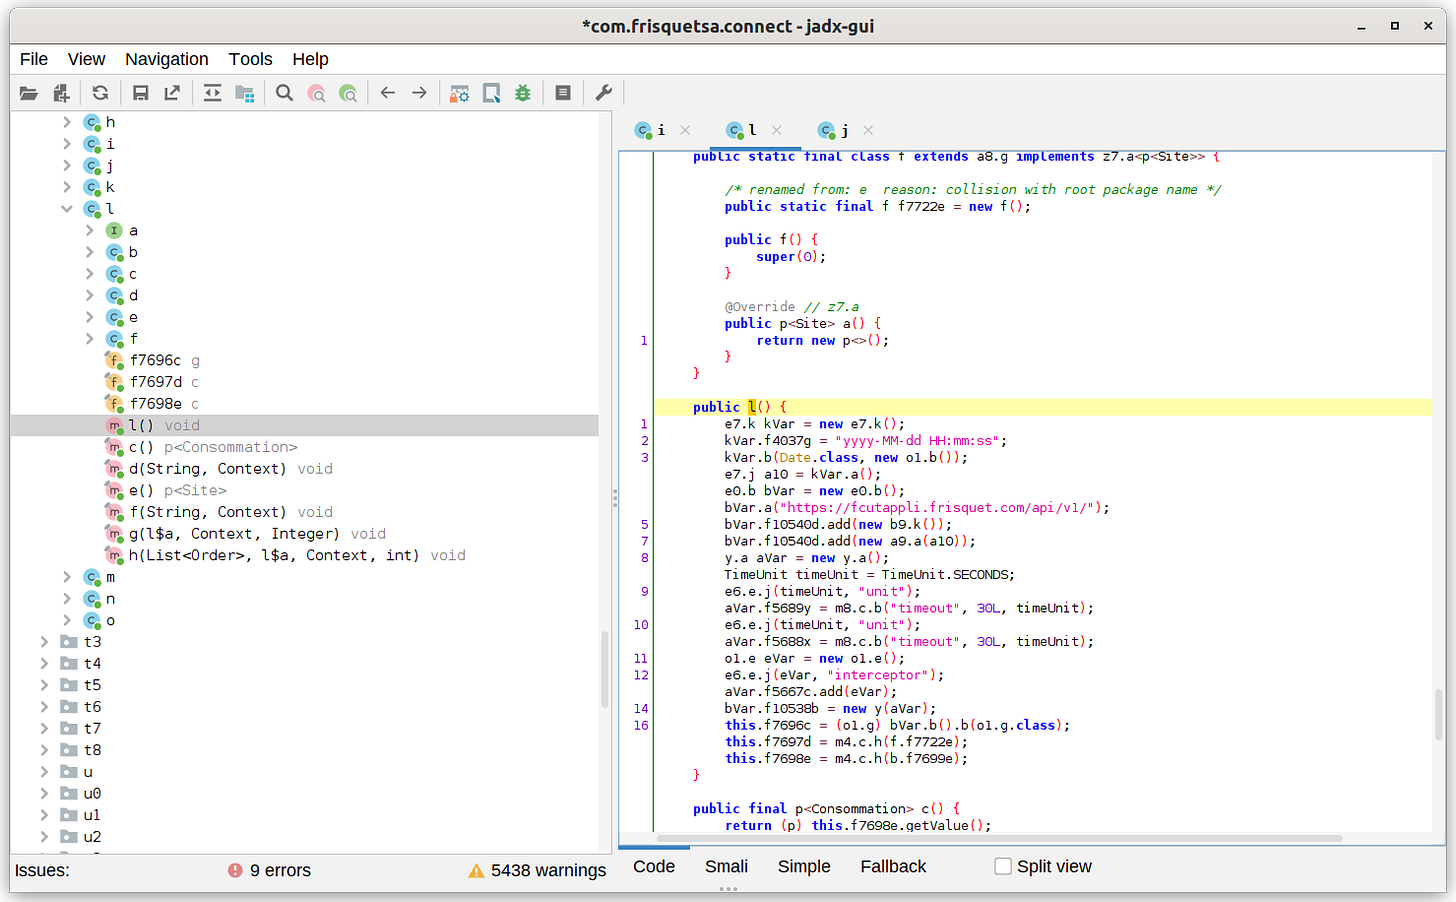Reload files using the sync icon
The height and width of the screenshot is (902, 1456).
click(x=99, y=92)
